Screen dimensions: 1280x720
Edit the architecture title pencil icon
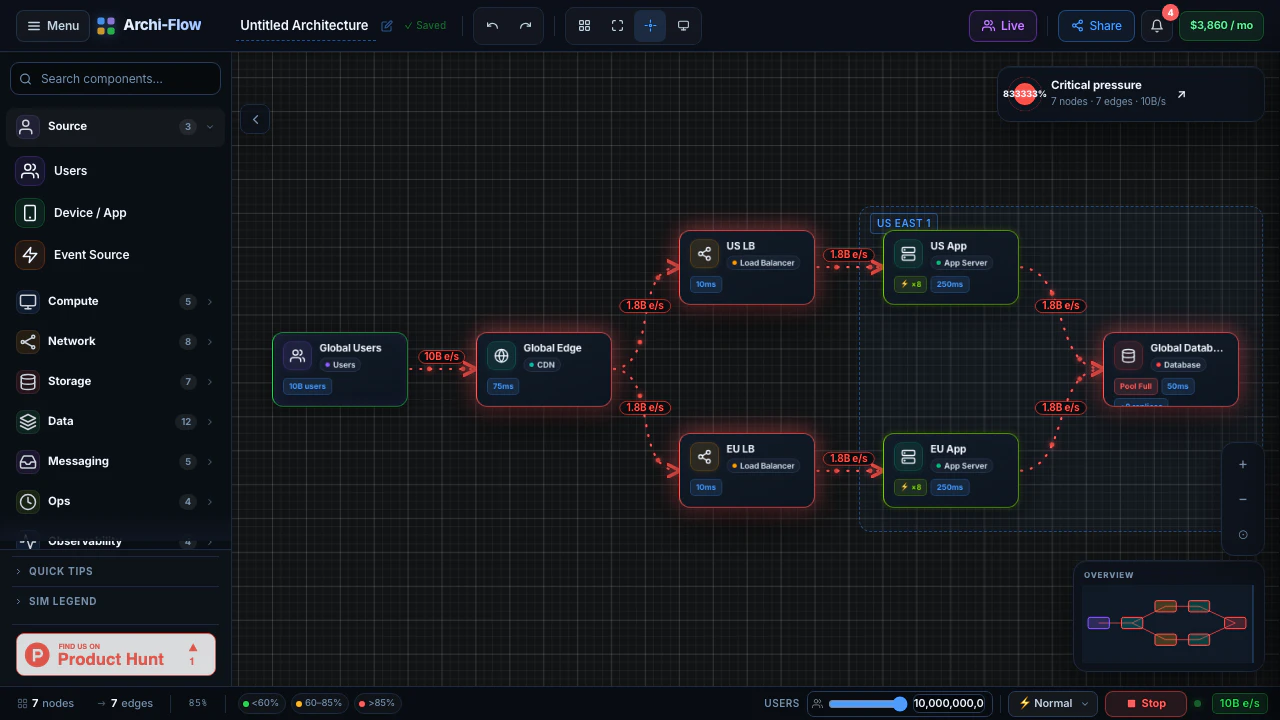tap(387, 26)
